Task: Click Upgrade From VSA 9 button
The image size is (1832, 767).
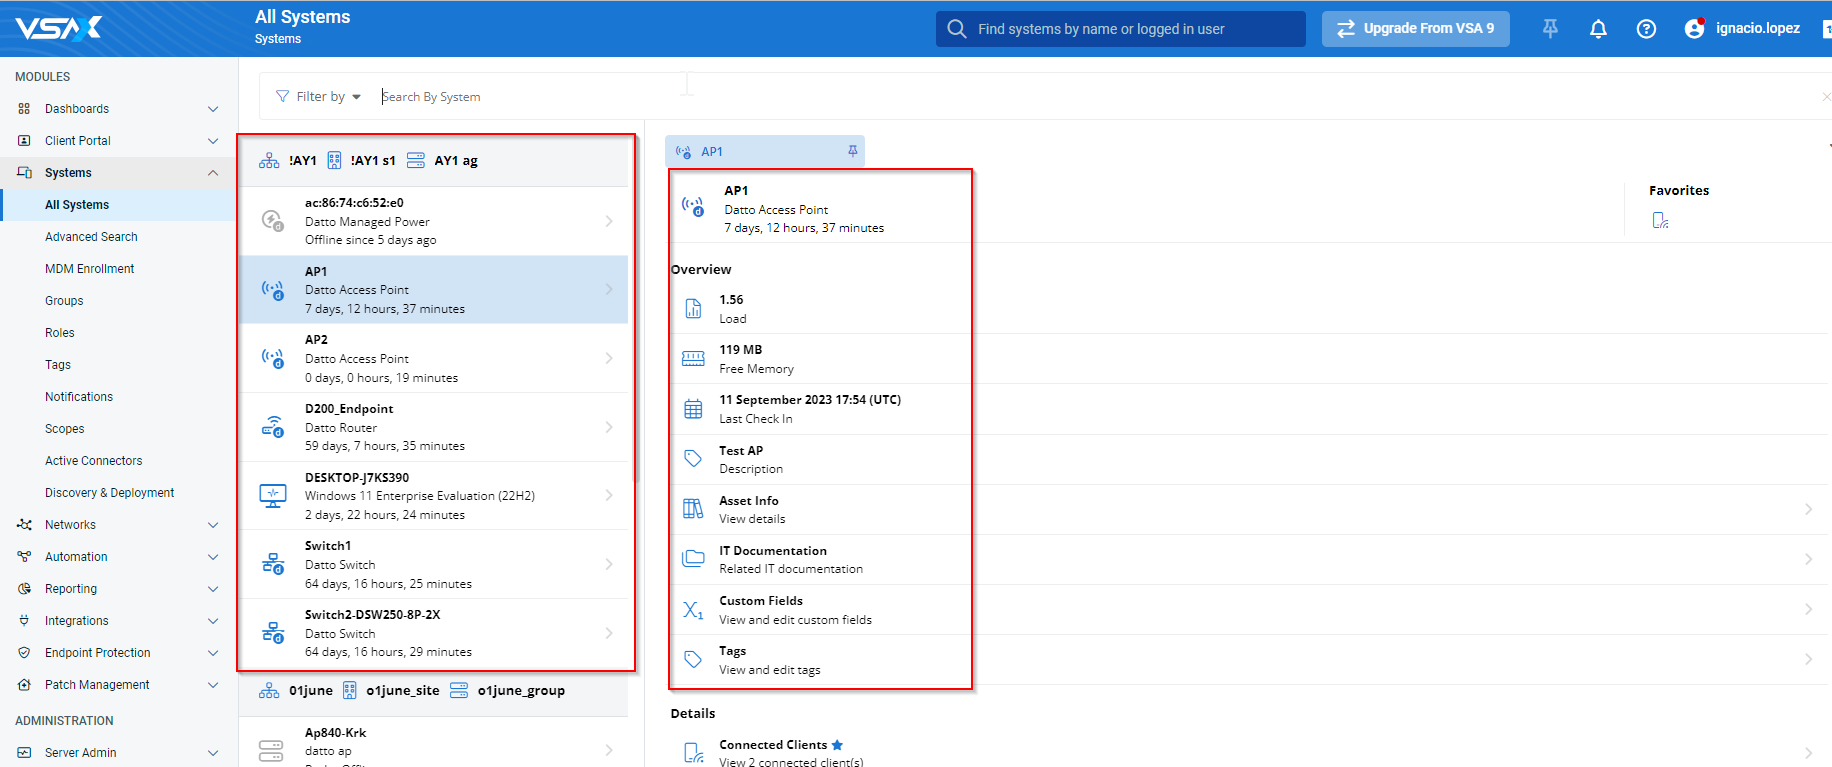Action: pyautogui.click(x=1415, y=29)
